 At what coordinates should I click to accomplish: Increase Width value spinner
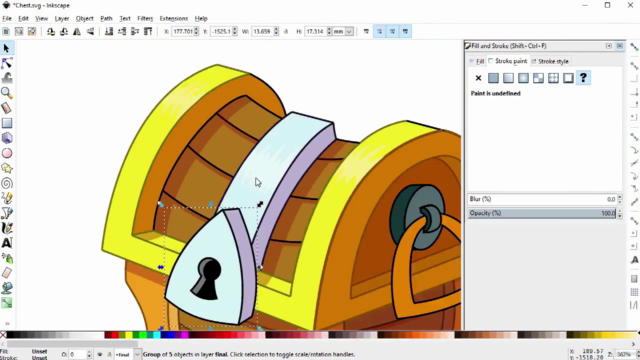[x=276, y=29]
